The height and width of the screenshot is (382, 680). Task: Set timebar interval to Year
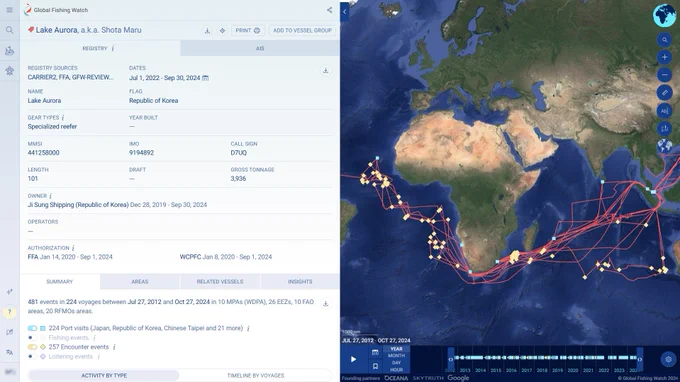pos(396,349)
